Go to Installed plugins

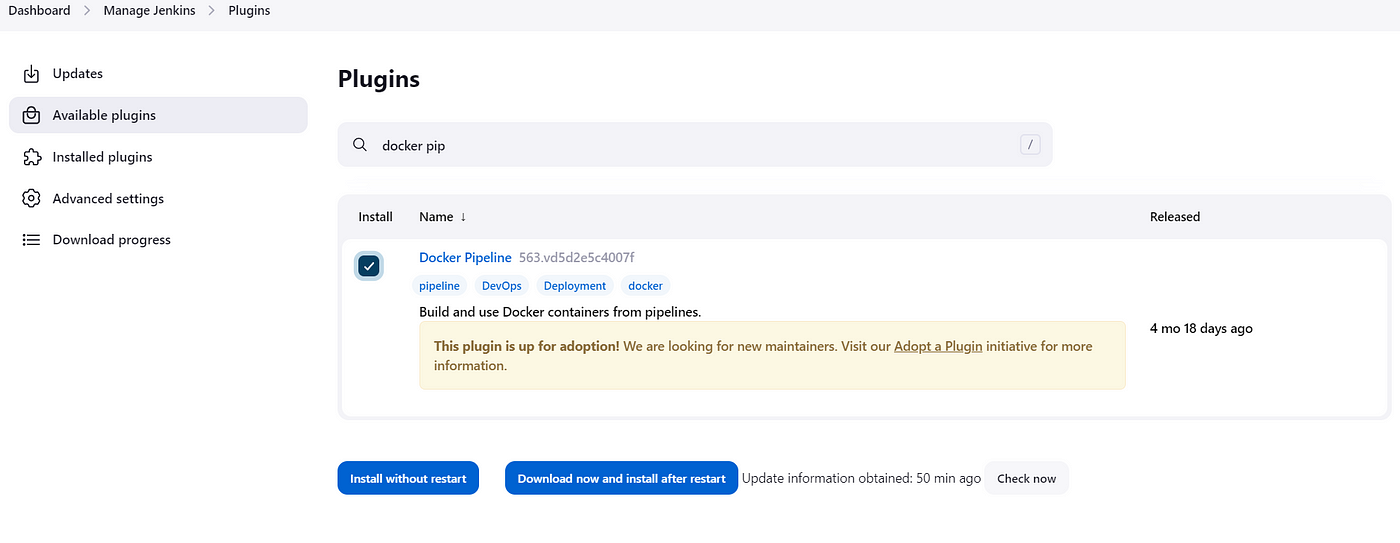coord(158,157)
